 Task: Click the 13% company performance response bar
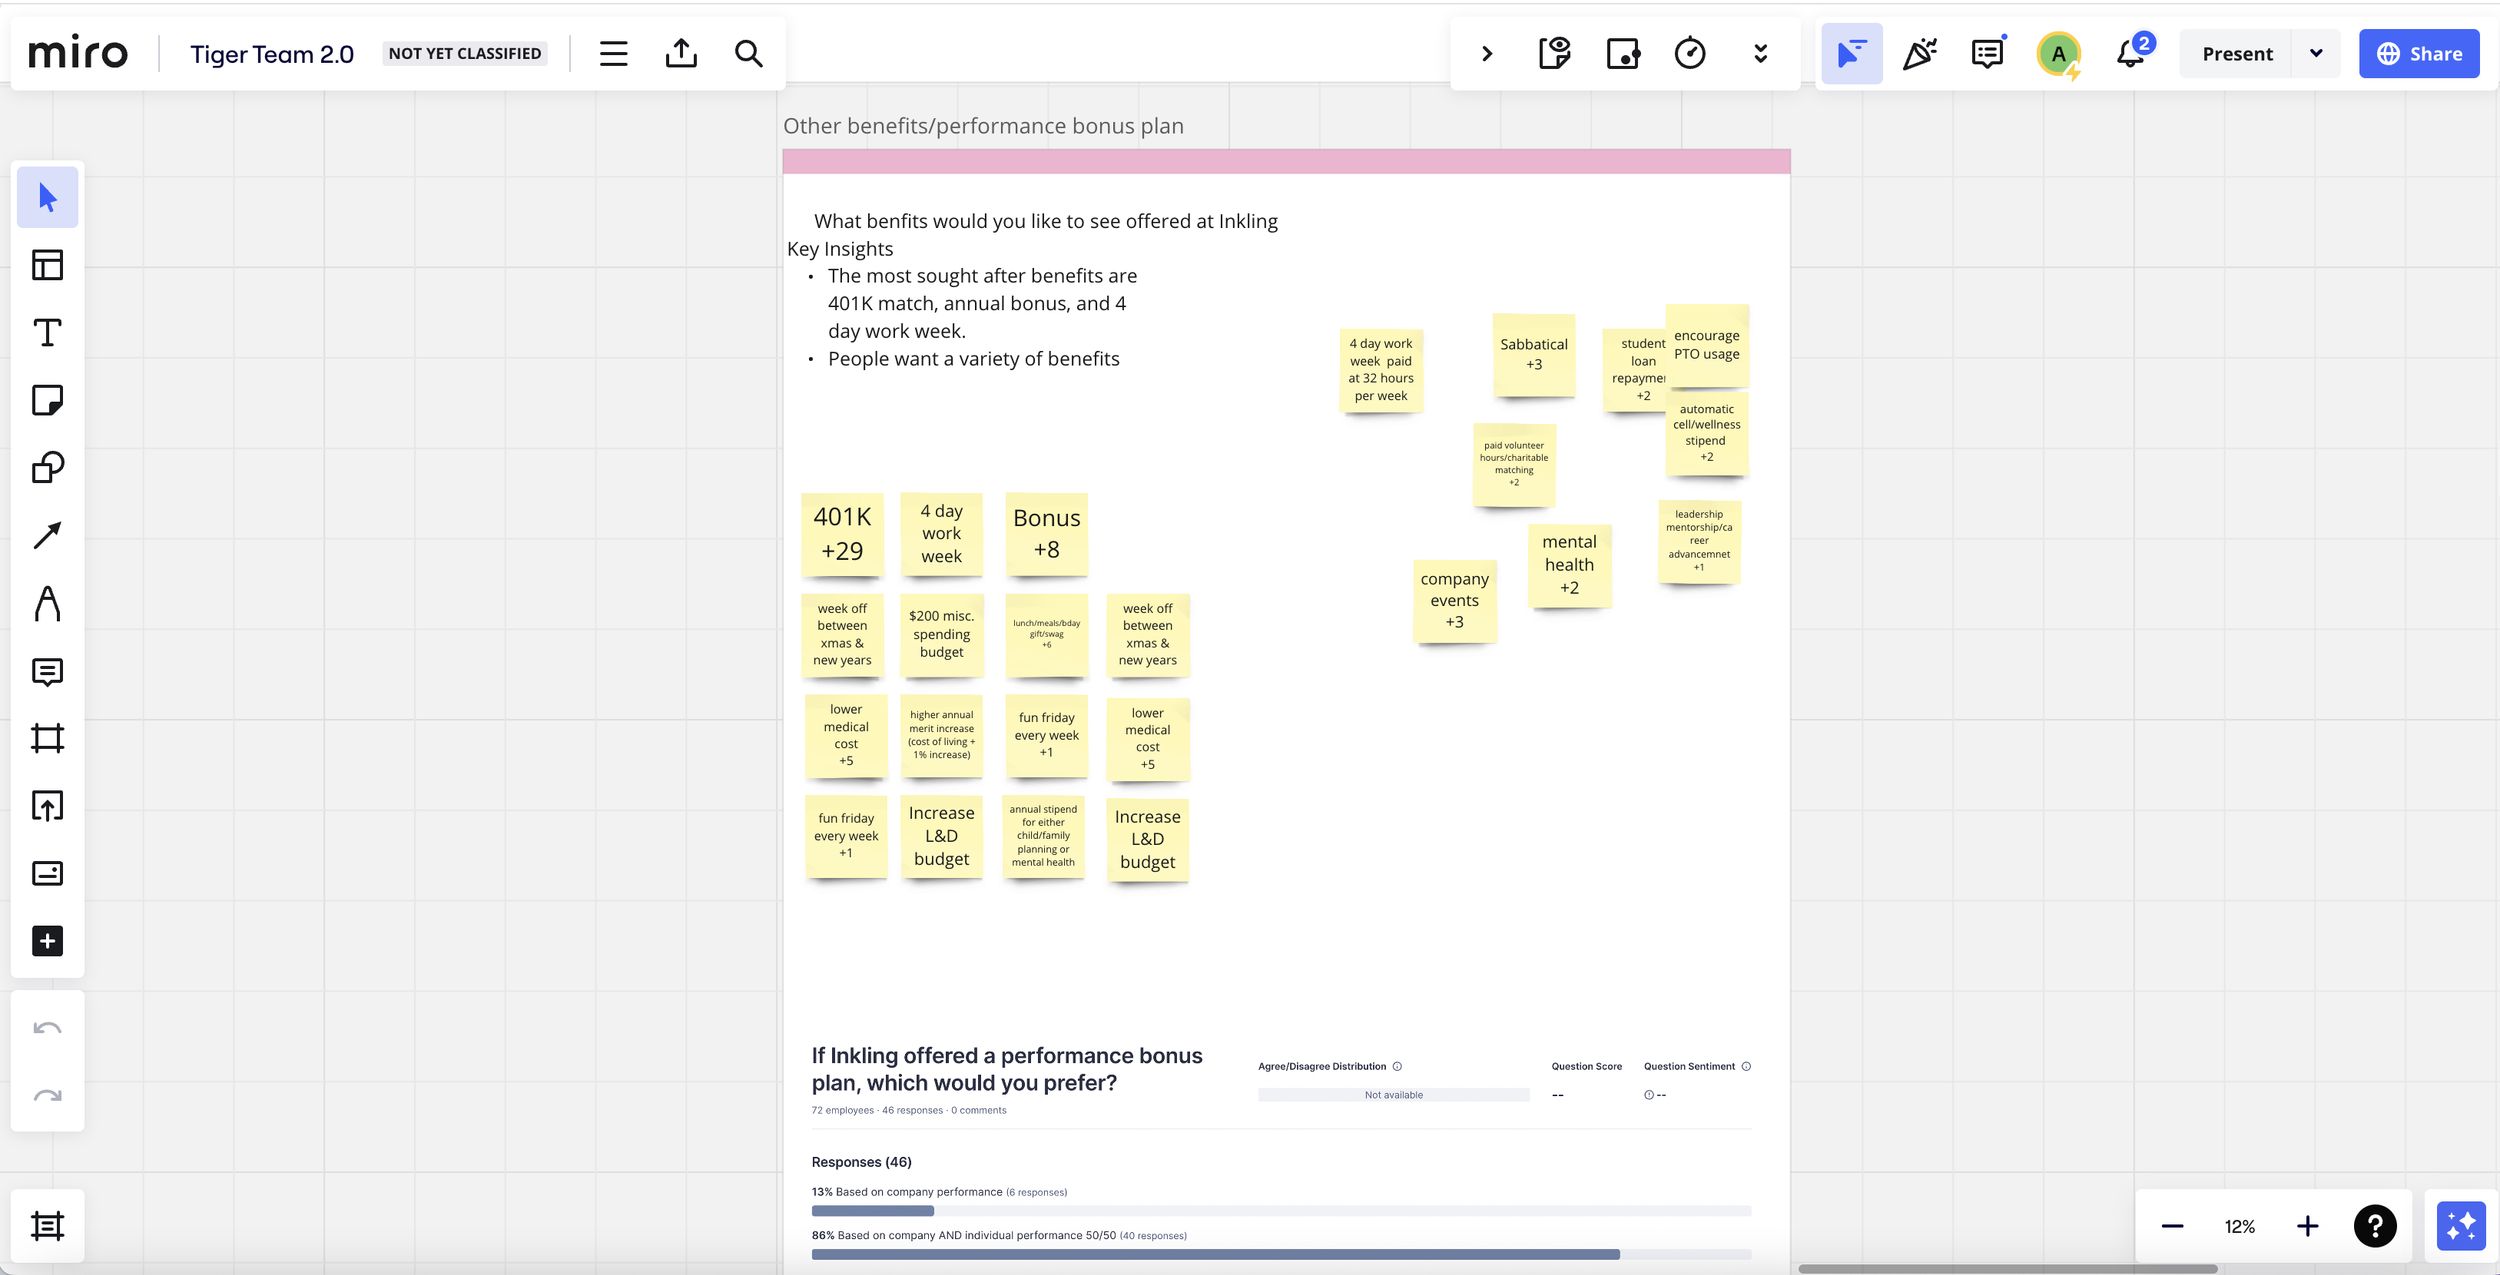coord(1281,1211)
